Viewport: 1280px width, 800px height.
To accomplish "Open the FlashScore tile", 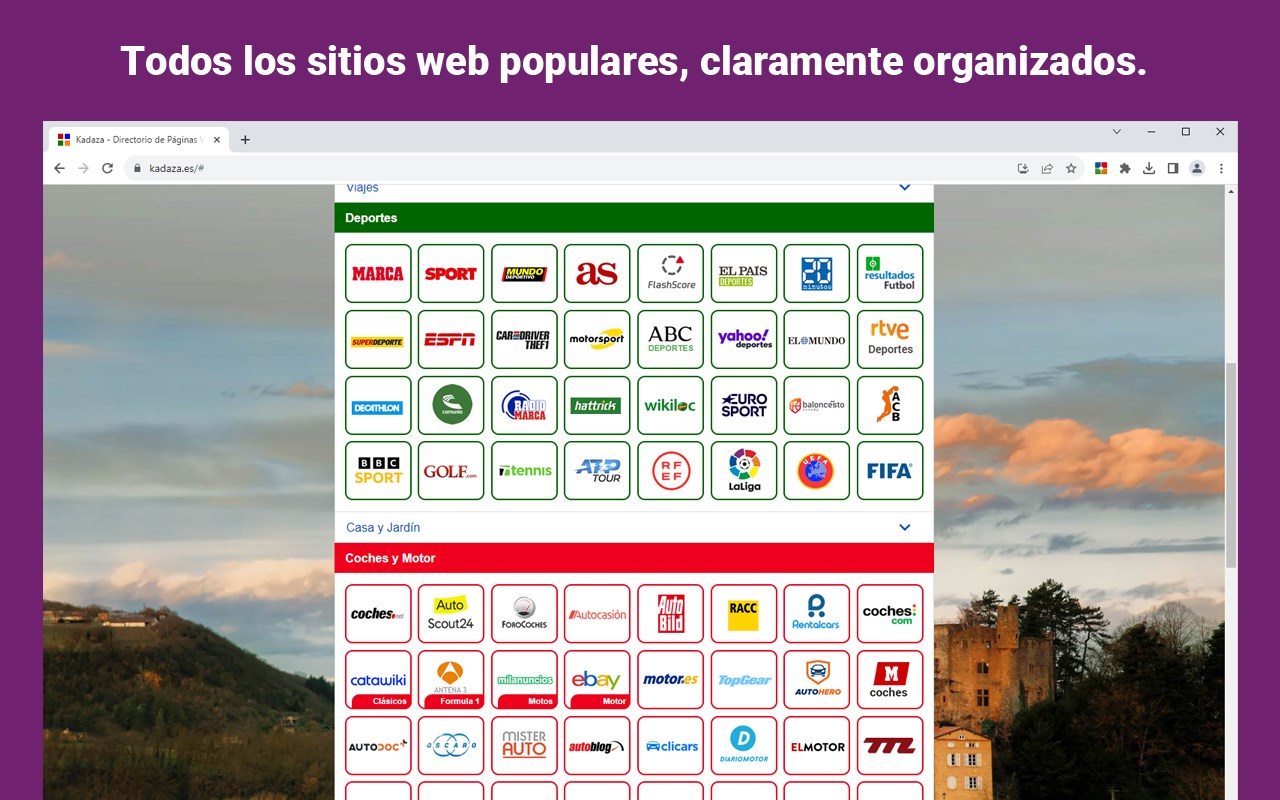I will 671,273.
